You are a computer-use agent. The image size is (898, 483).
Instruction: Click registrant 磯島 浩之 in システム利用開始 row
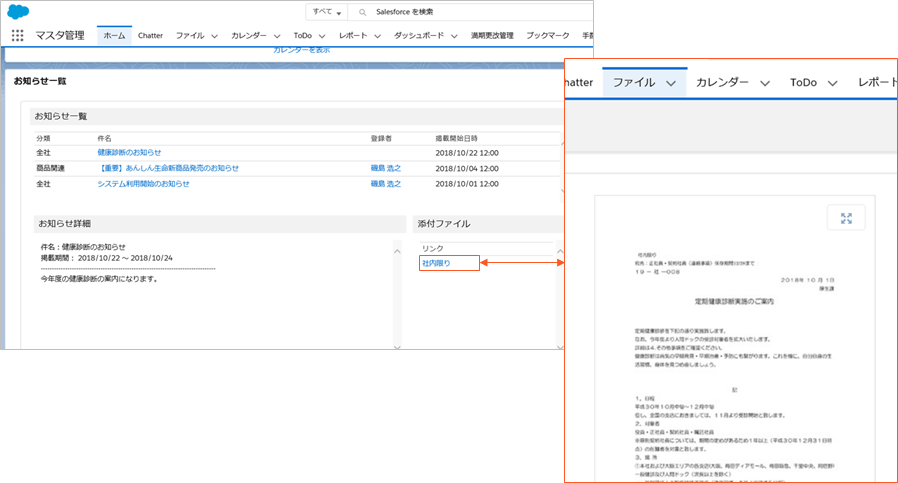(x=385, y=183)
